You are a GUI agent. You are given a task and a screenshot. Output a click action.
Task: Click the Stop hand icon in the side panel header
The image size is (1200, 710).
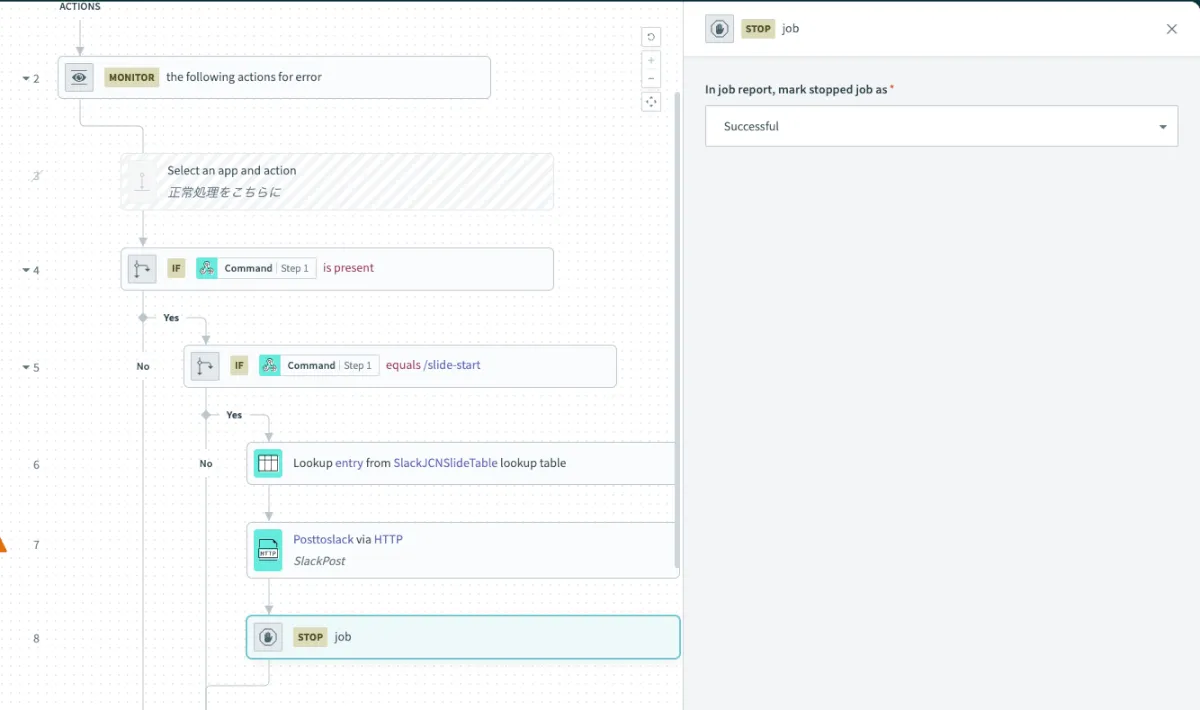(x=719, y=29)
